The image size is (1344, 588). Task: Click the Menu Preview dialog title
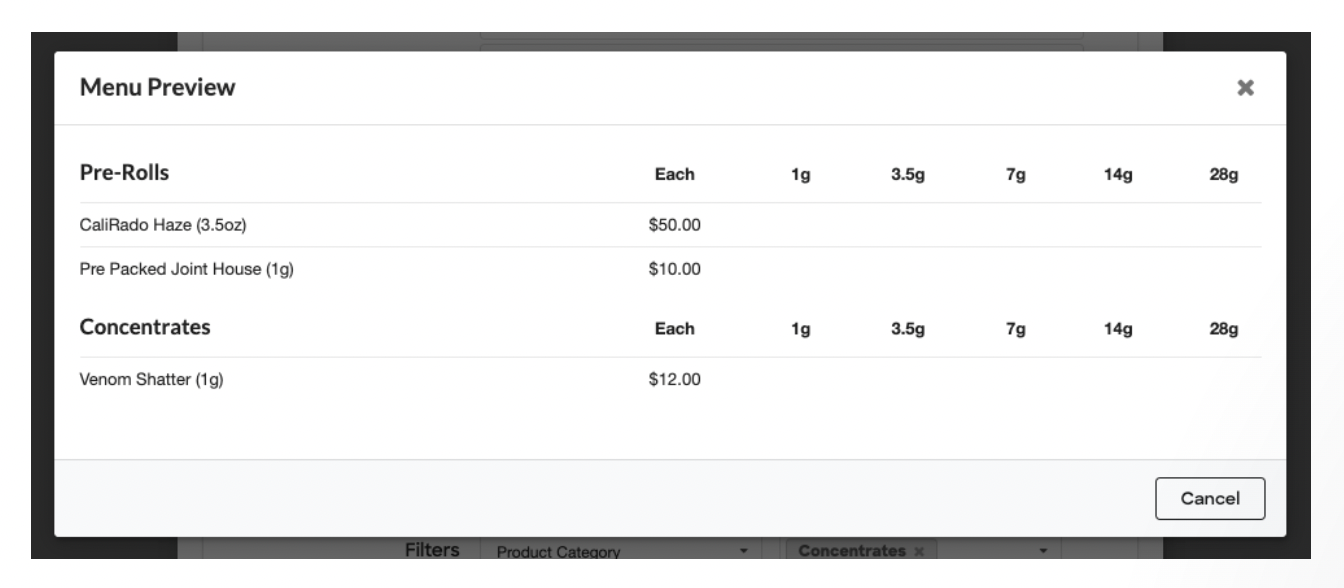tap(157, 88)
